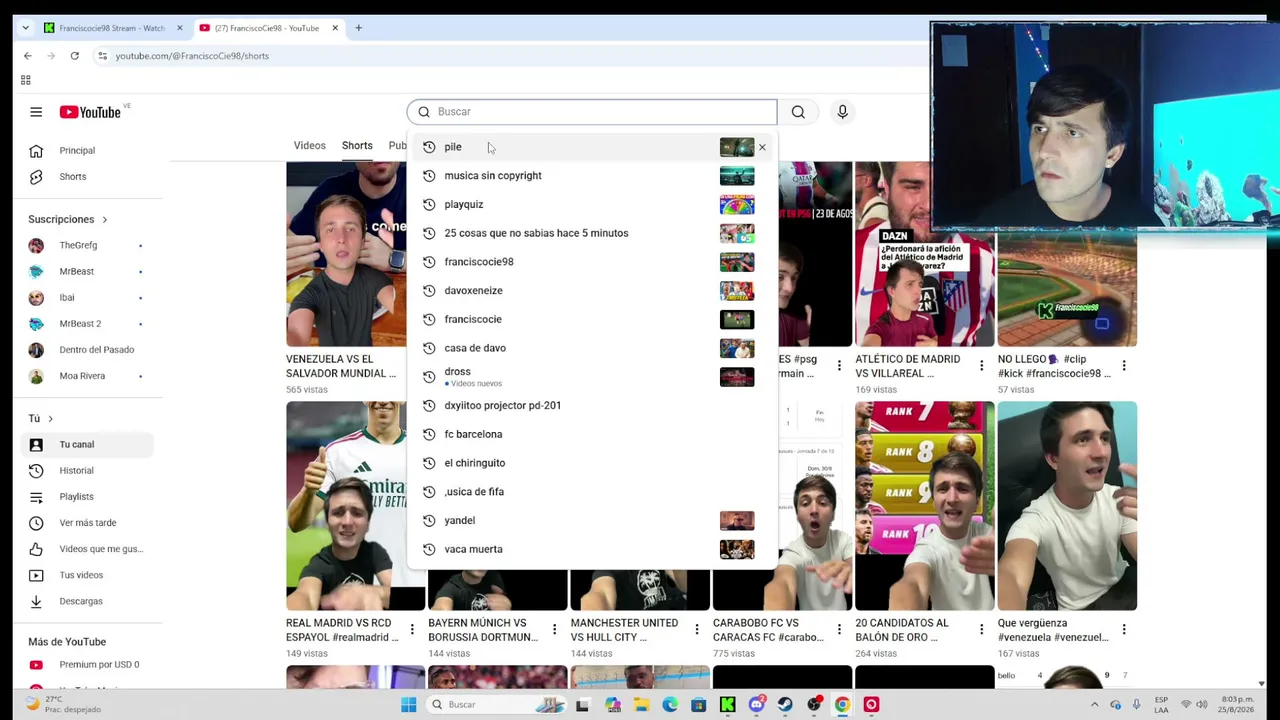Open OBS Studio from the taskbar
Viewport: 1280px width, 720px height.
coord(814,704)
